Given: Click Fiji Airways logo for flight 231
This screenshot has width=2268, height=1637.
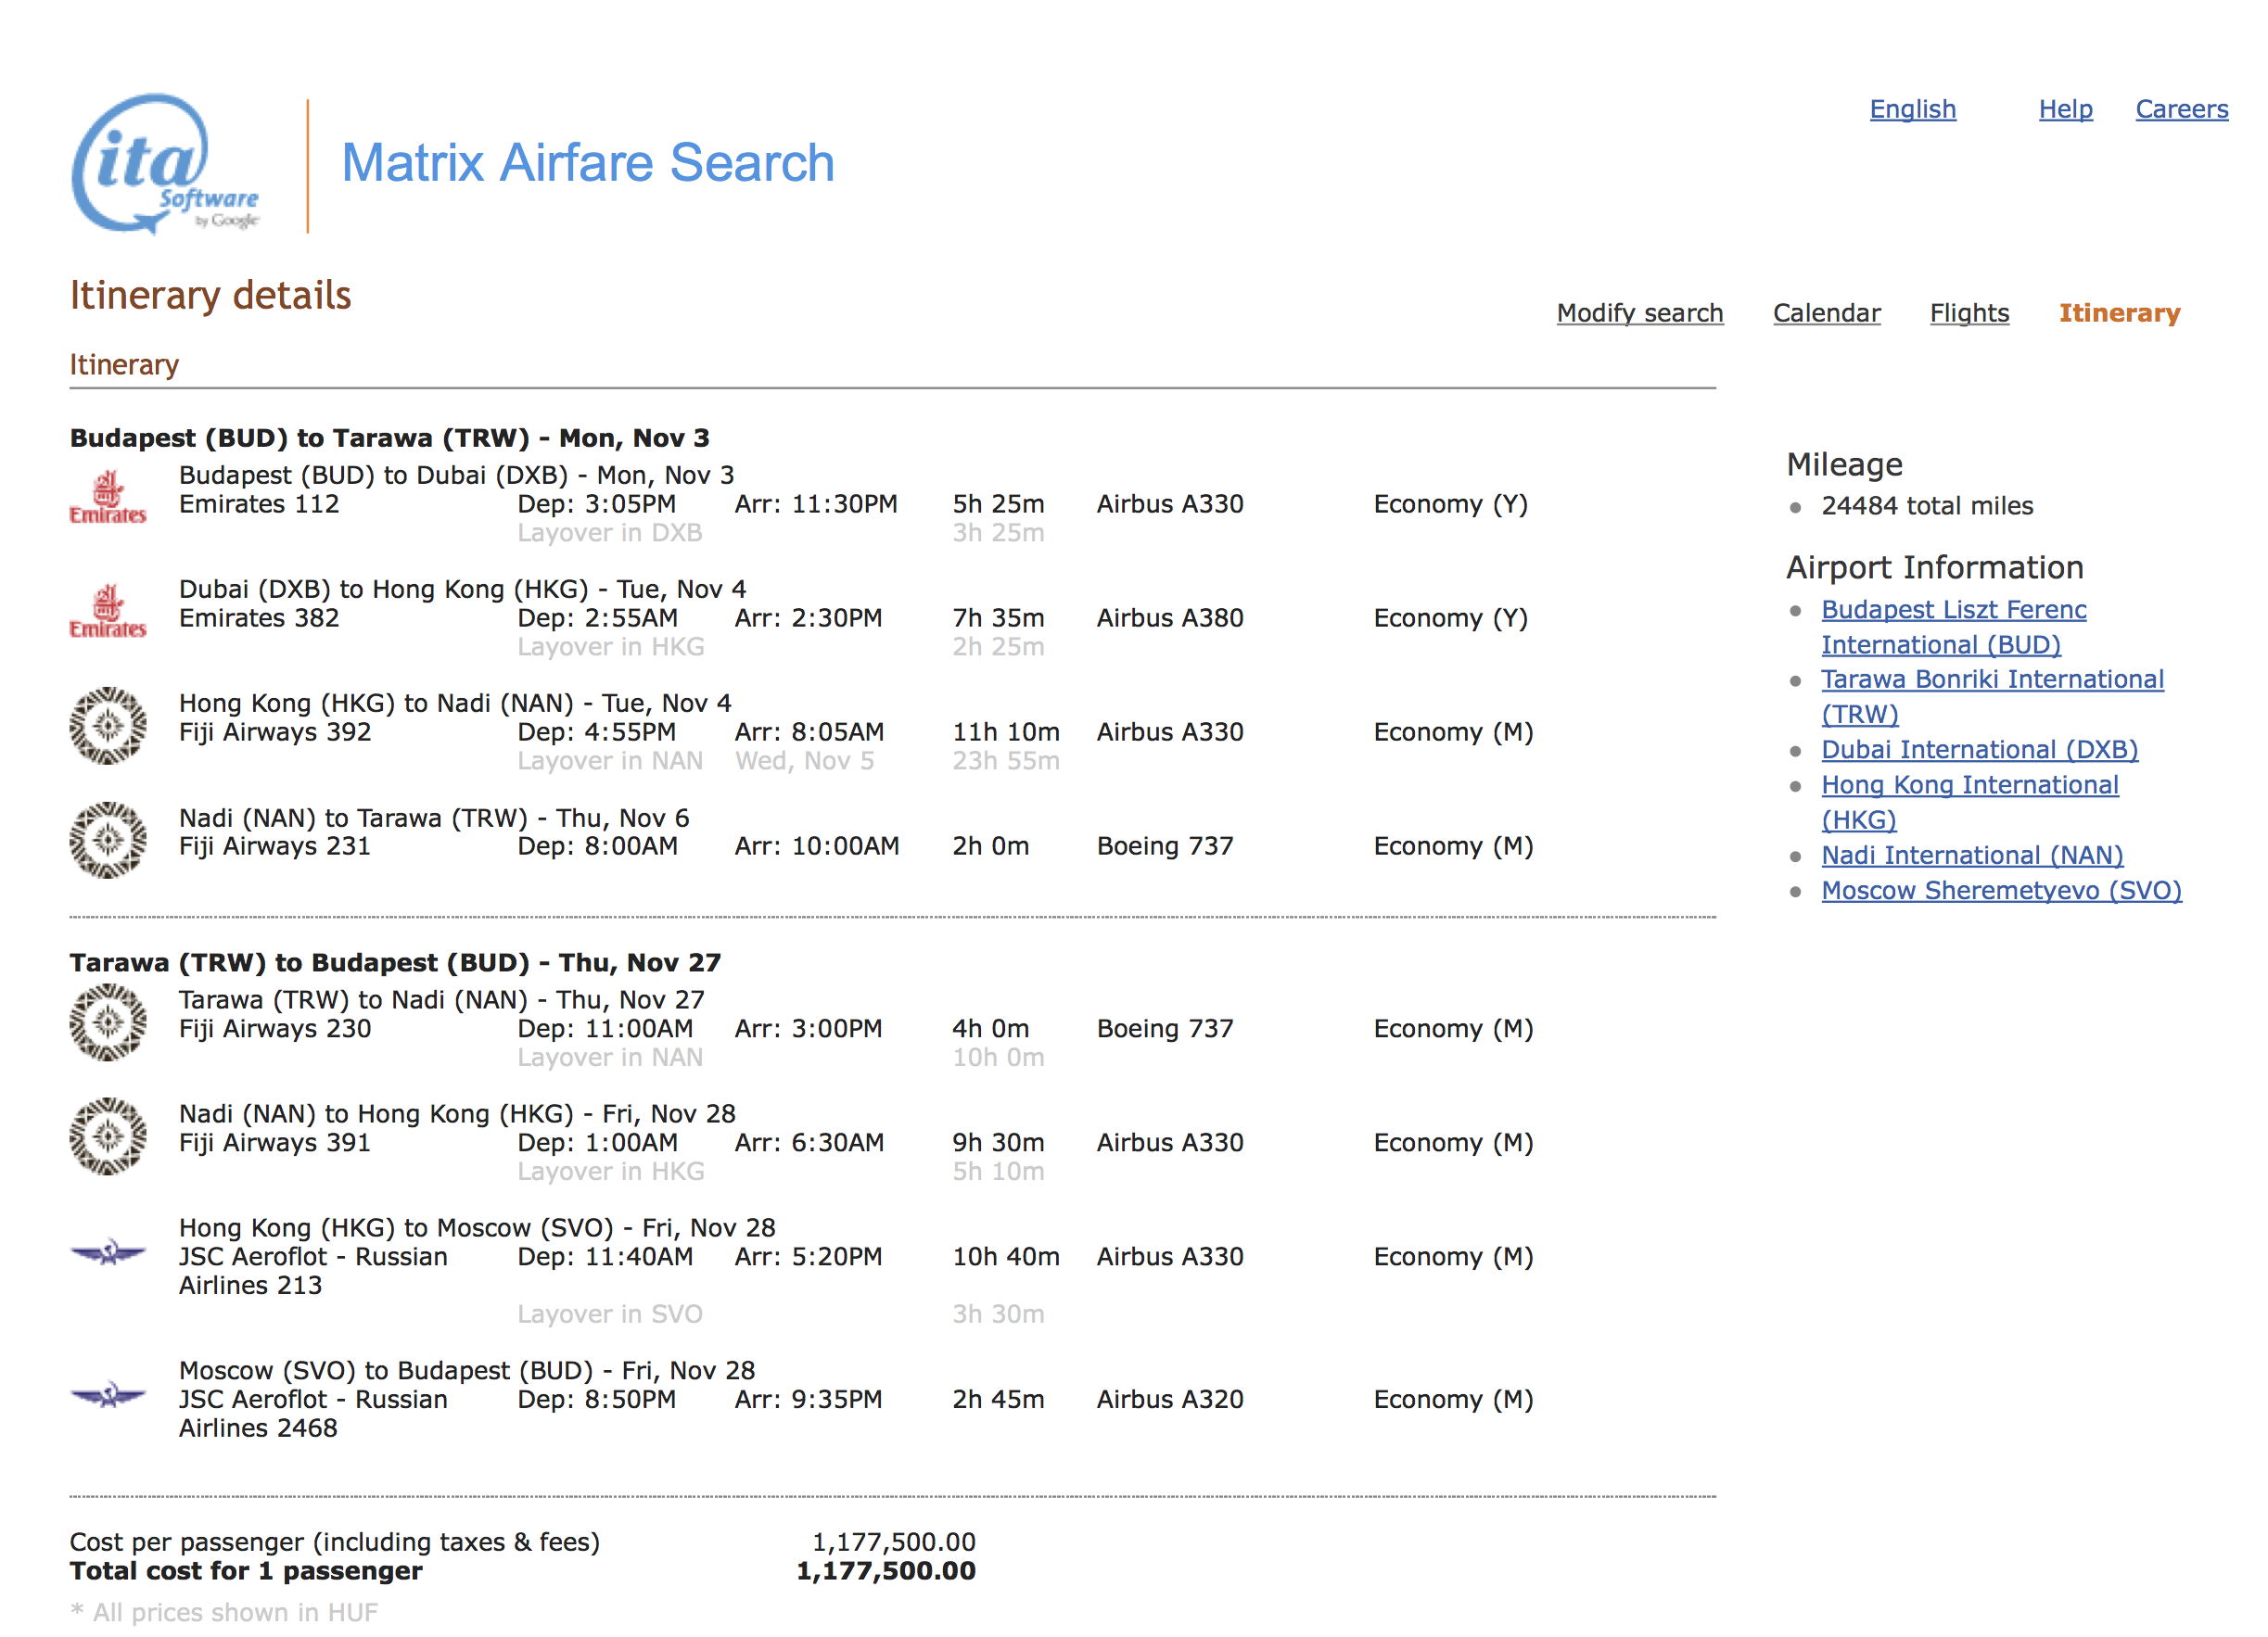Looking at the screenshot, I should 108,840.
